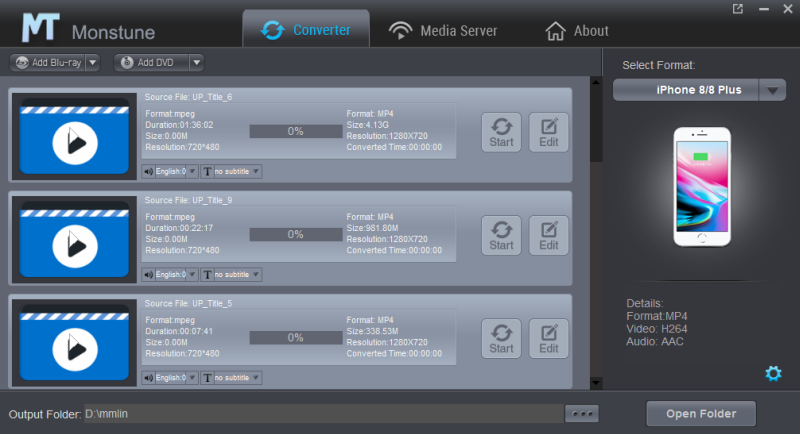Viewport: 800px width, 434px height.
Task: Expand the Add Blu-ray dropdown arrow
Action: pyautogui.click(x=93, y=62)
